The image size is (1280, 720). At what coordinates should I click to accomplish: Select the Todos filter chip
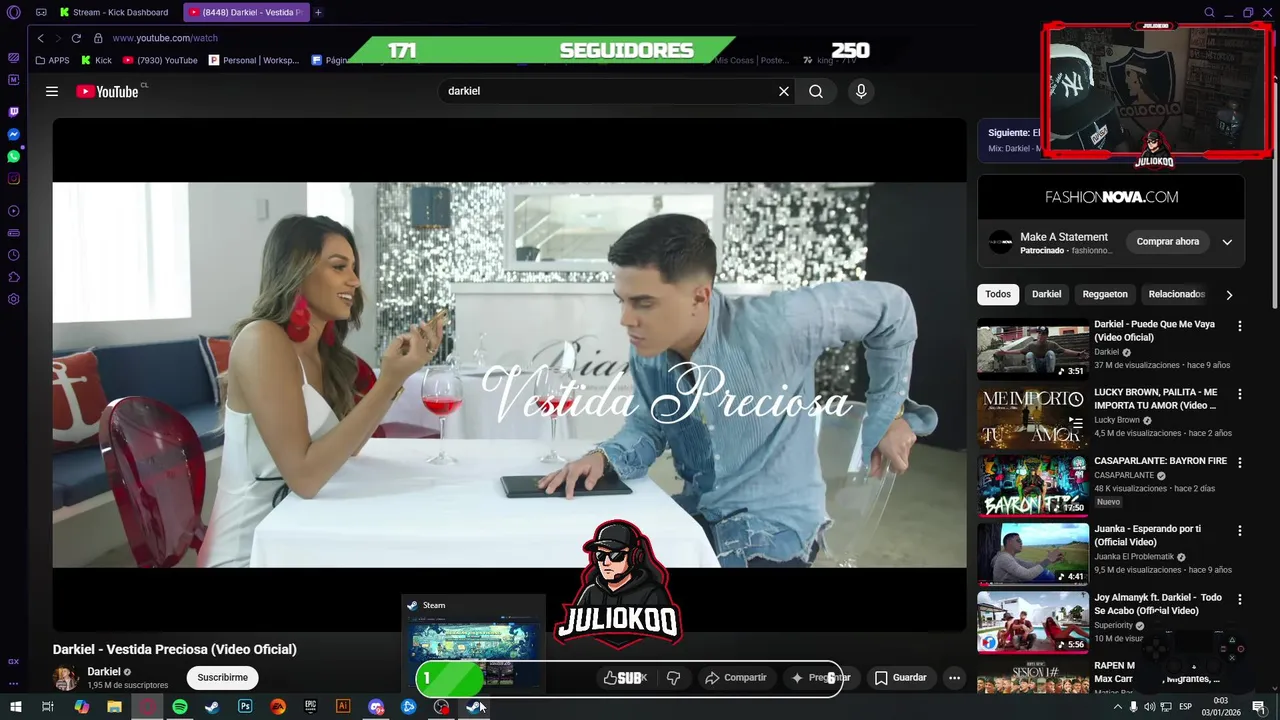click(x=998, y=294)
